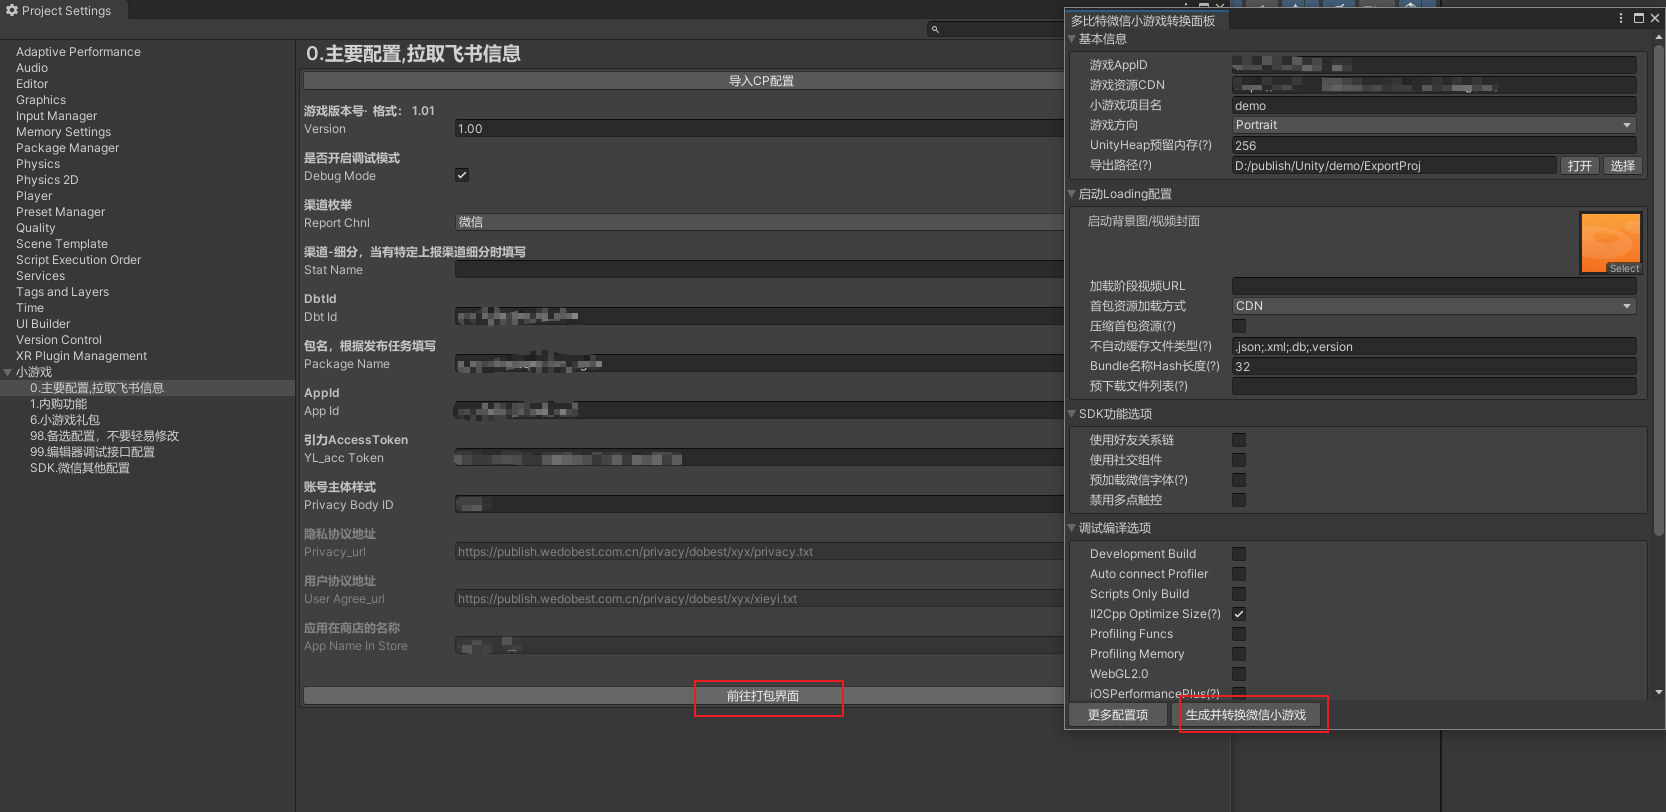Click the magnifier search box in Project Settings
Screen dimensions: 1666x812
click(995, 29)
